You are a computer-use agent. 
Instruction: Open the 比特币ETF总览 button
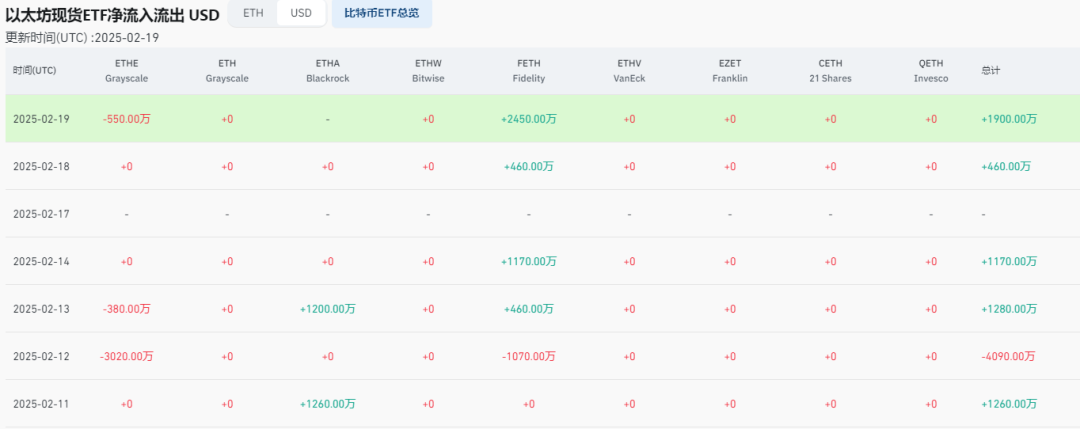[382, 14]
